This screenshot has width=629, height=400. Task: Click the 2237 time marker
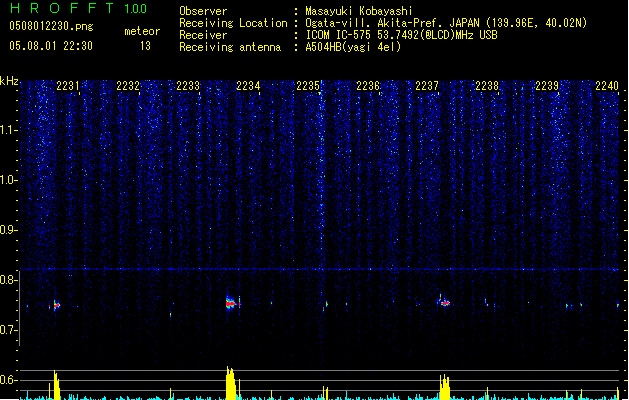pyautogui.click(x=427, y=86)
